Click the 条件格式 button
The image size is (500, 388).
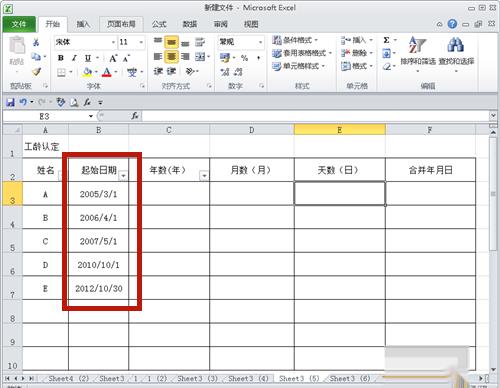coord(295,40)
